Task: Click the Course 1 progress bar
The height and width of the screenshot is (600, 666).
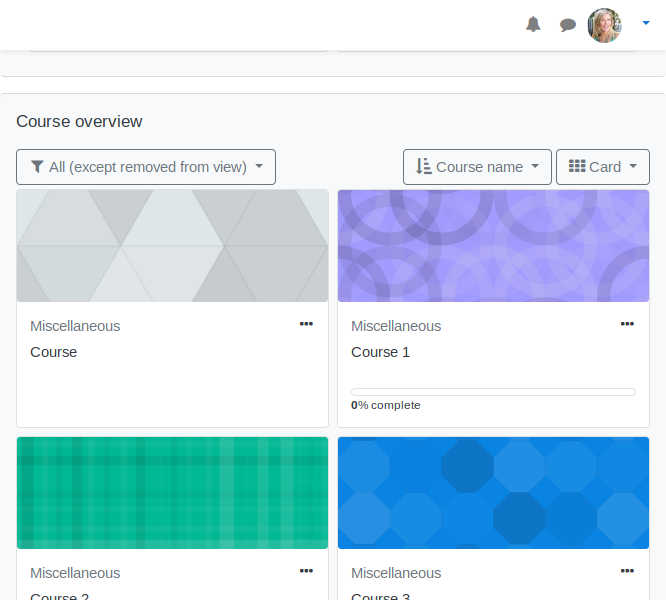Action: coord(493,392)
